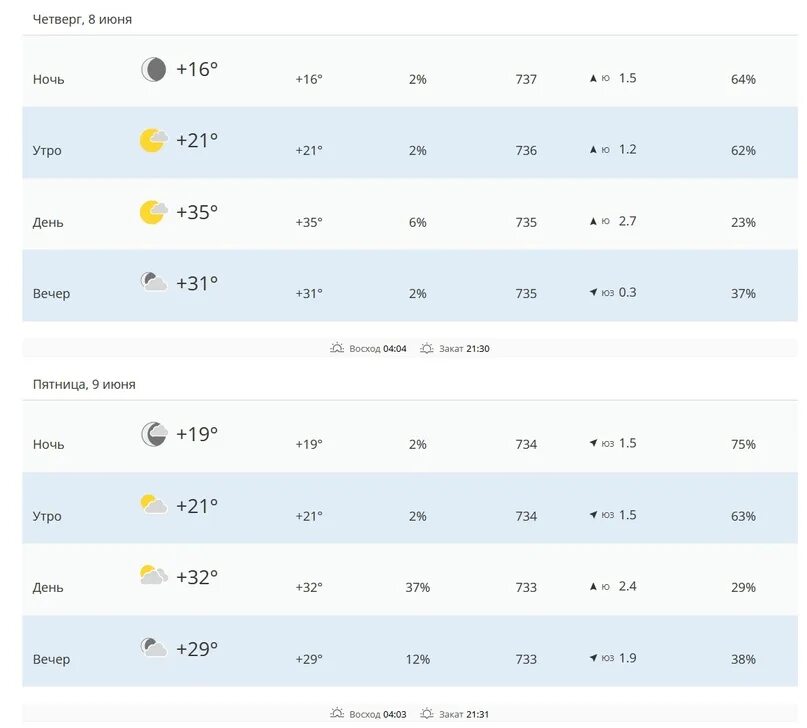Click sunset icon beside Закат 21:31
Screen dimensions: 807x728
click(427, 714)
